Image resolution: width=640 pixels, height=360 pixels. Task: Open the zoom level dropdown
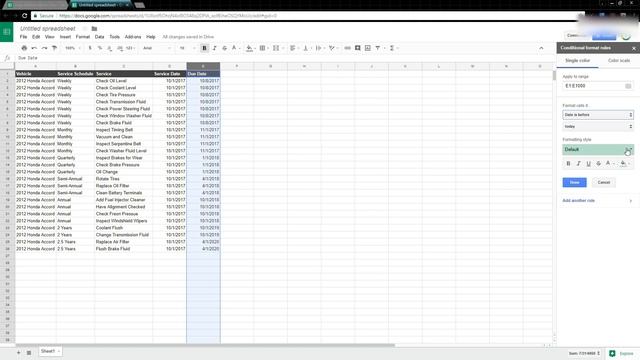click(x=72, y=48)
